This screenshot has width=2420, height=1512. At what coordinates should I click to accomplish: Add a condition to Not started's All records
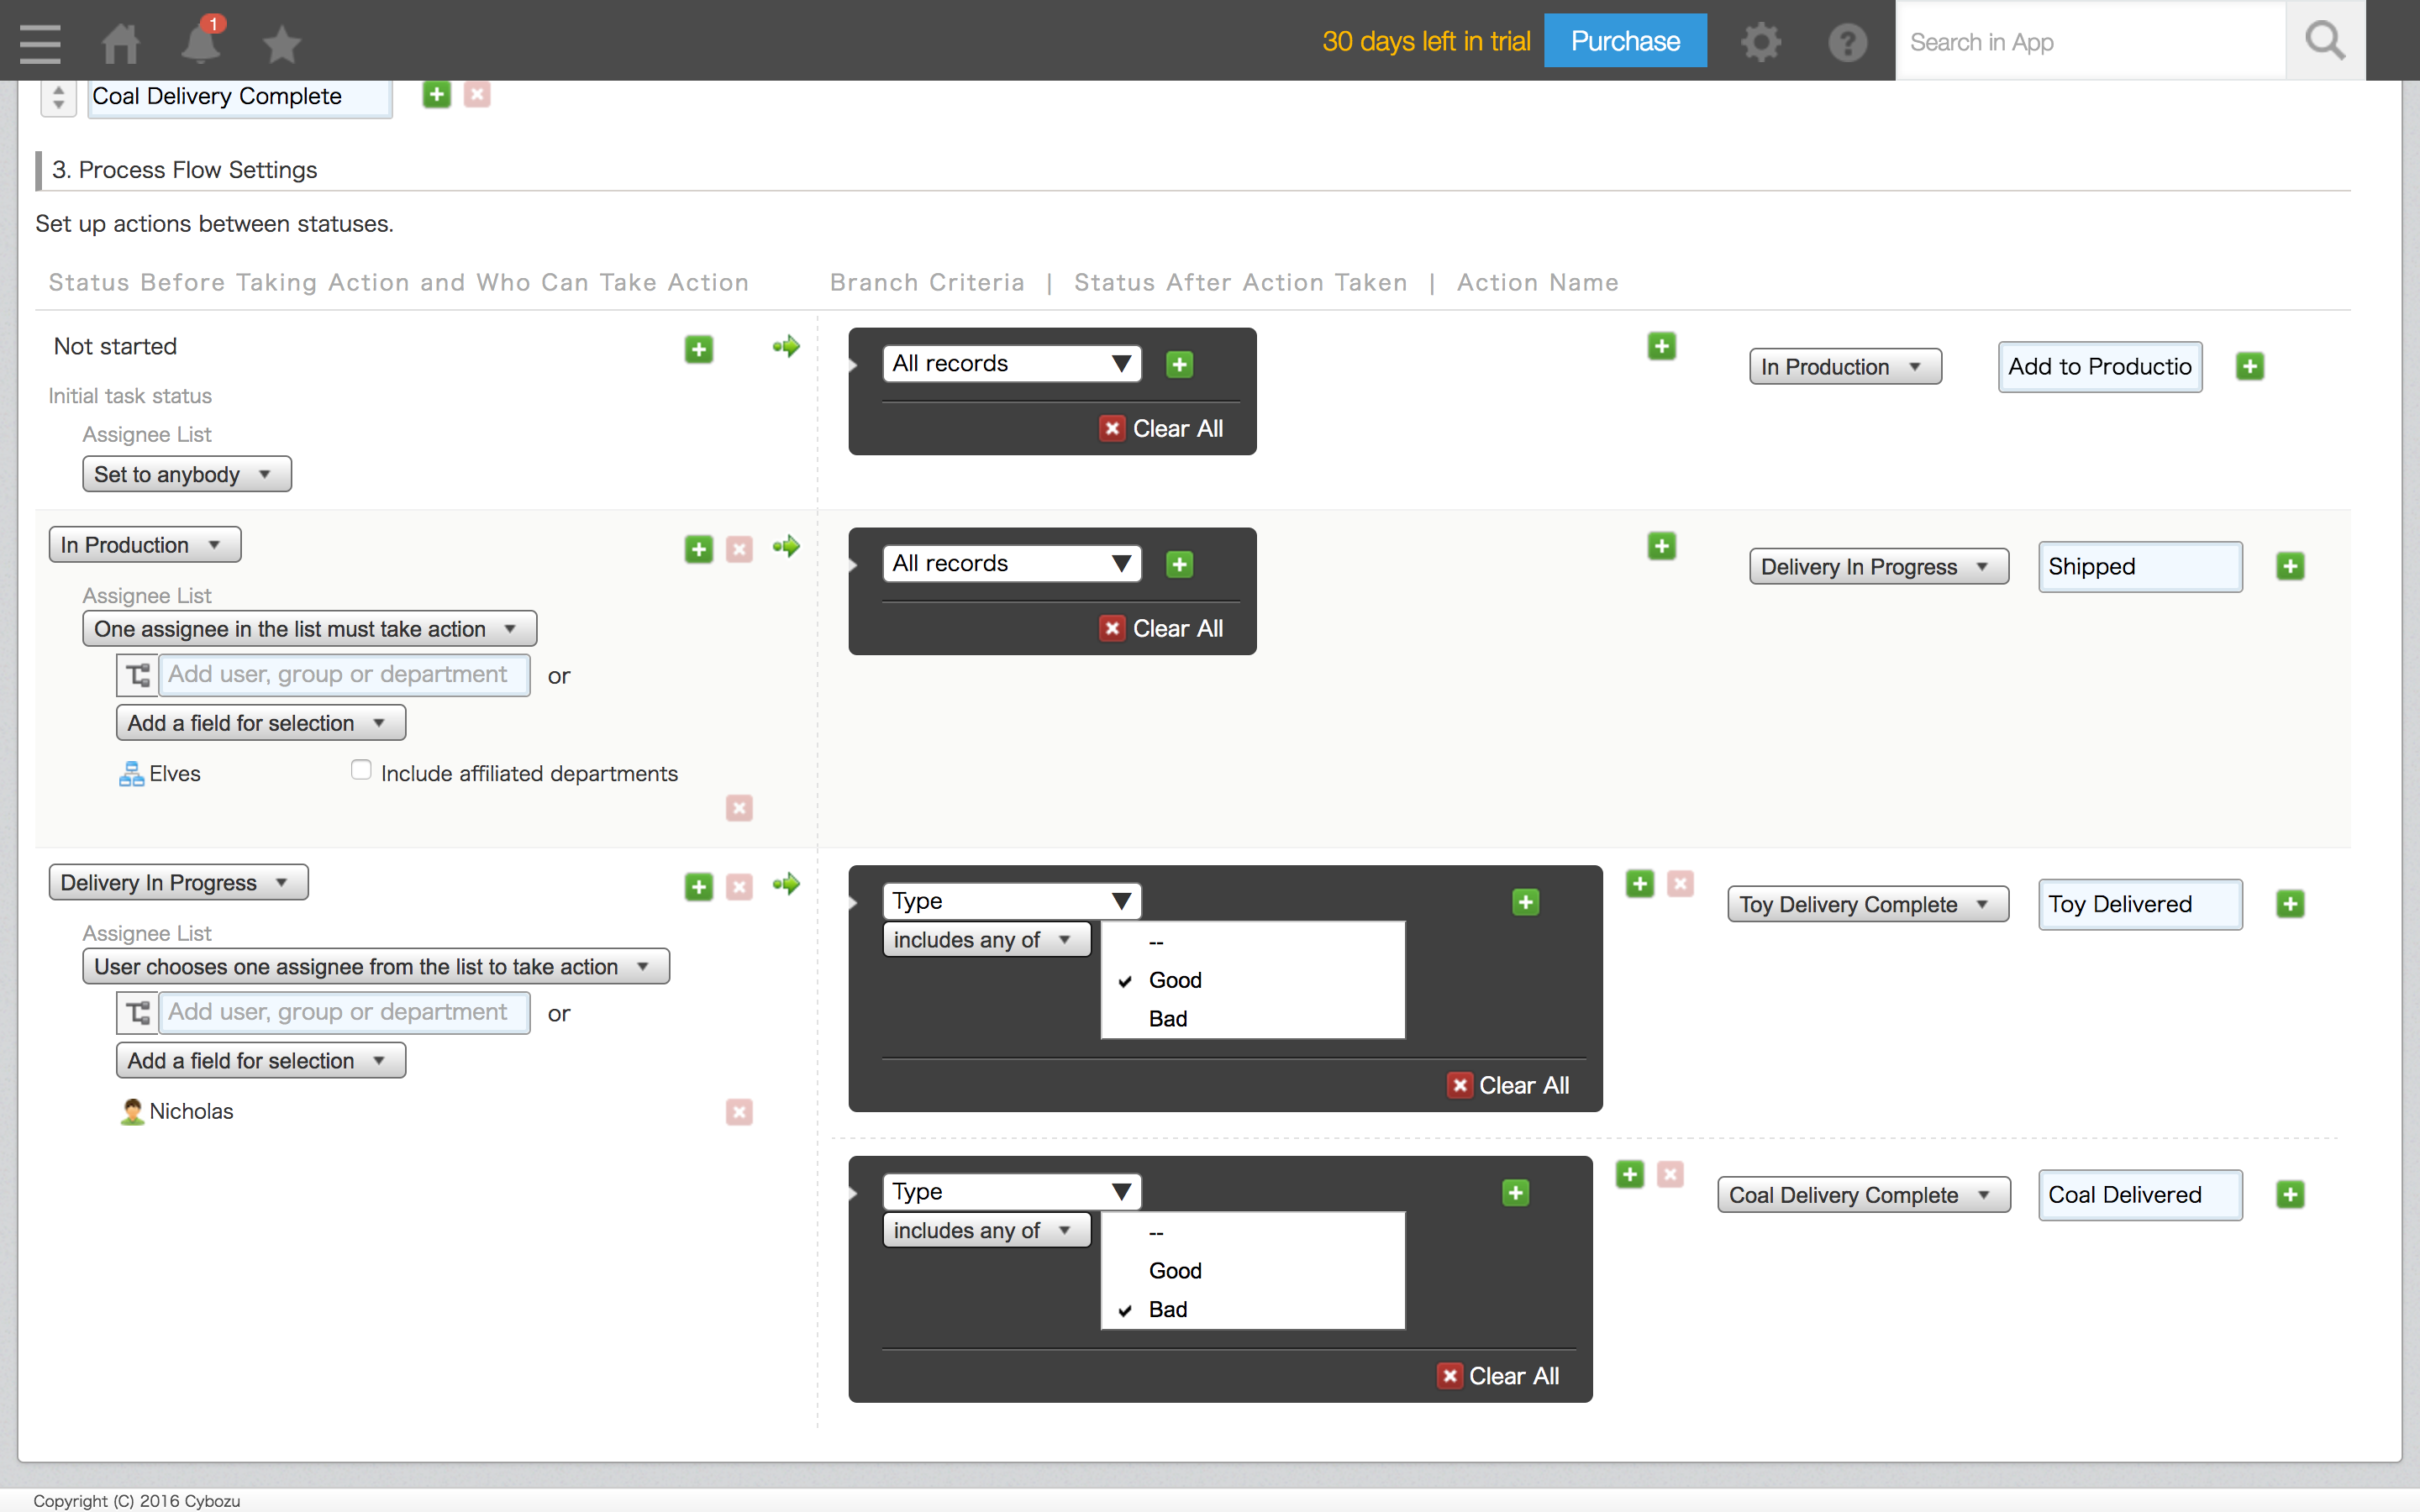coord(1180,364)
